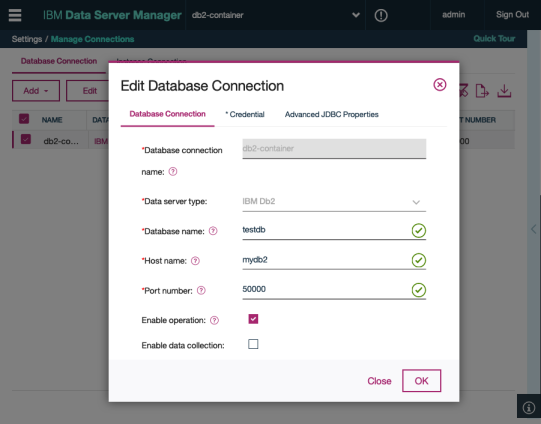Toggle the select-all checkbox in table header
This screenshot has height=424, width=541.
24,119
